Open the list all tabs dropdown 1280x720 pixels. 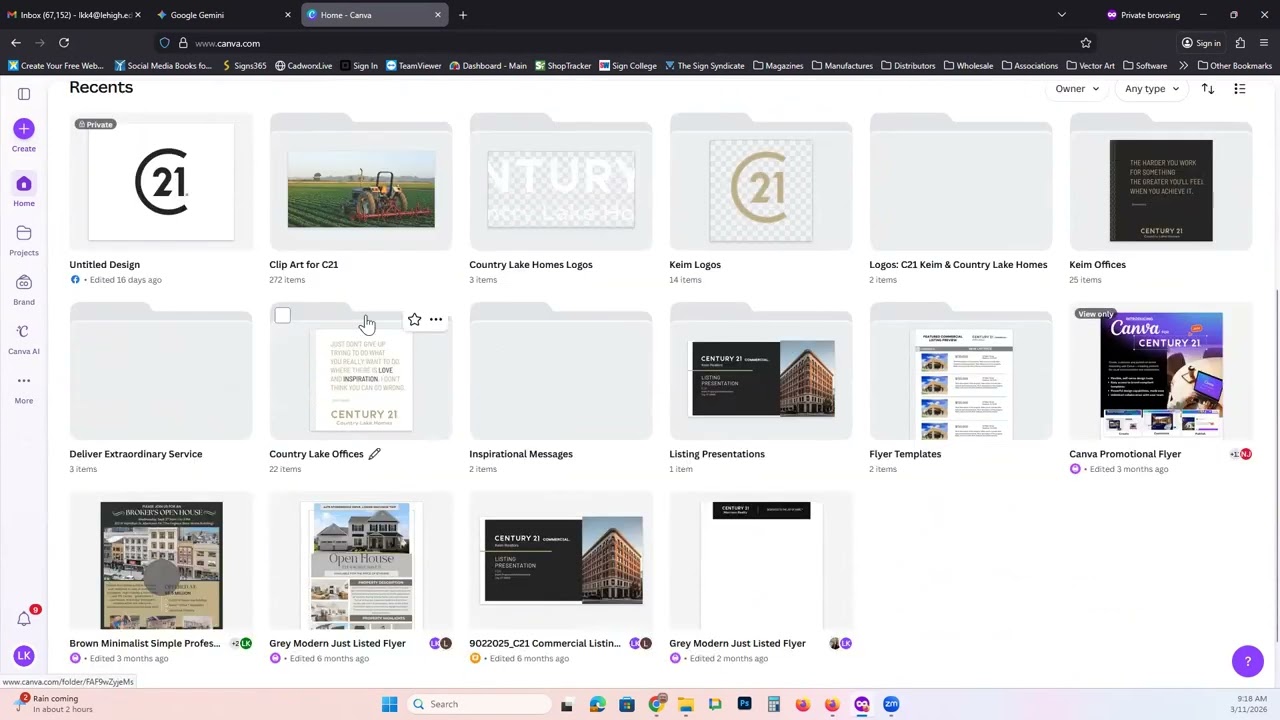[x=1062, y=15]
